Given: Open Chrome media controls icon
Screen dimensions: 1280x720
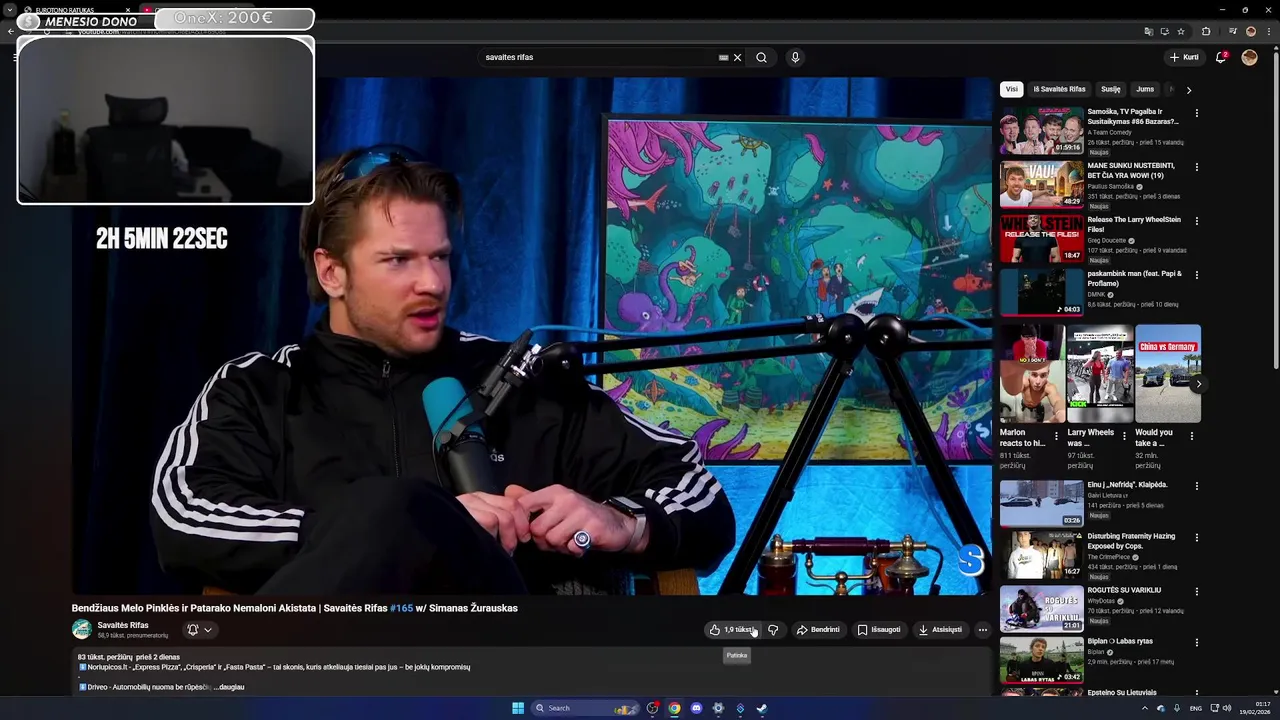Looking at the screenshot, I should [1232, 31].
